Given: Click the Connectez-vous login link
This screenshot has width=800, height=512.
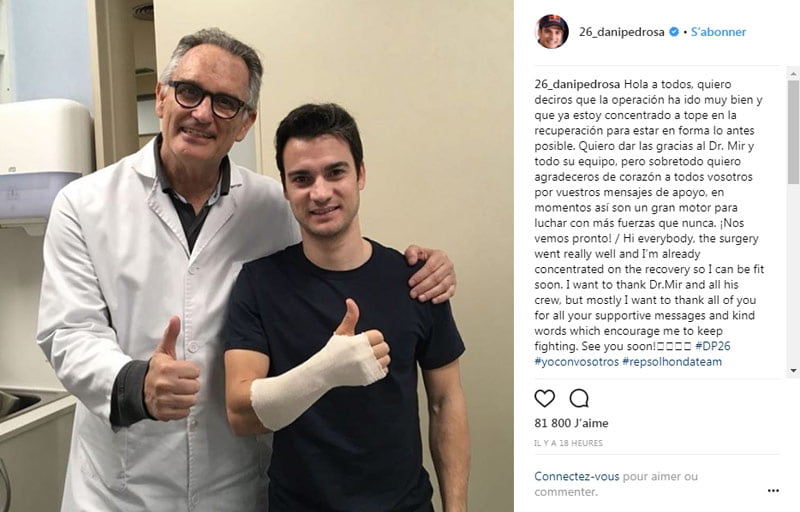Looking at the screenshot, I should [x=577, y=476].
